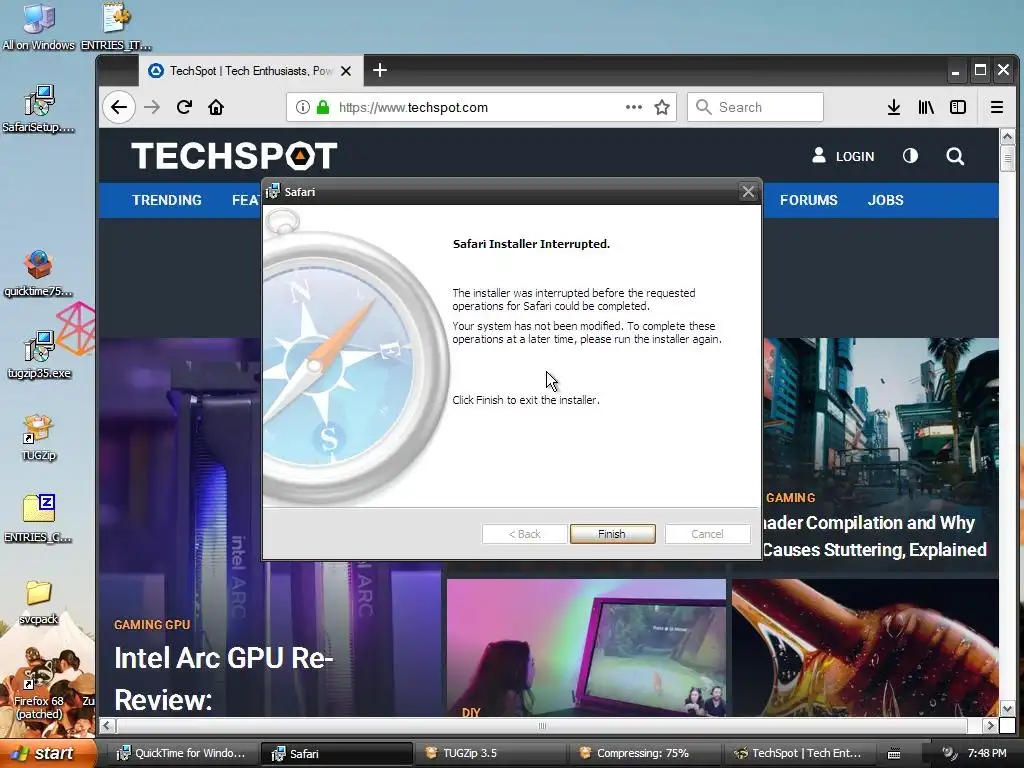The image size is (1024, 768).
Task: Click the horizontal scrollbar left arrow
Action: click(107, 725)
